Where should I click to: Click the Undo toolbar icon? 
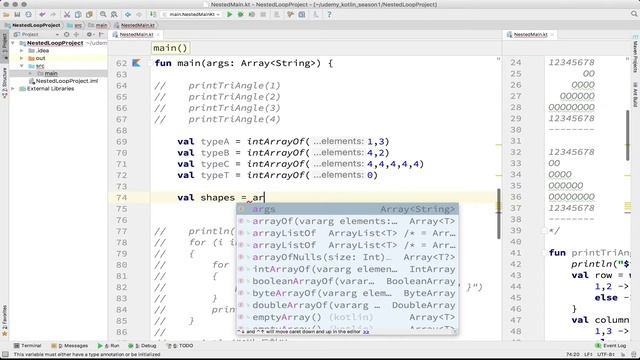[x=42, y=14]
